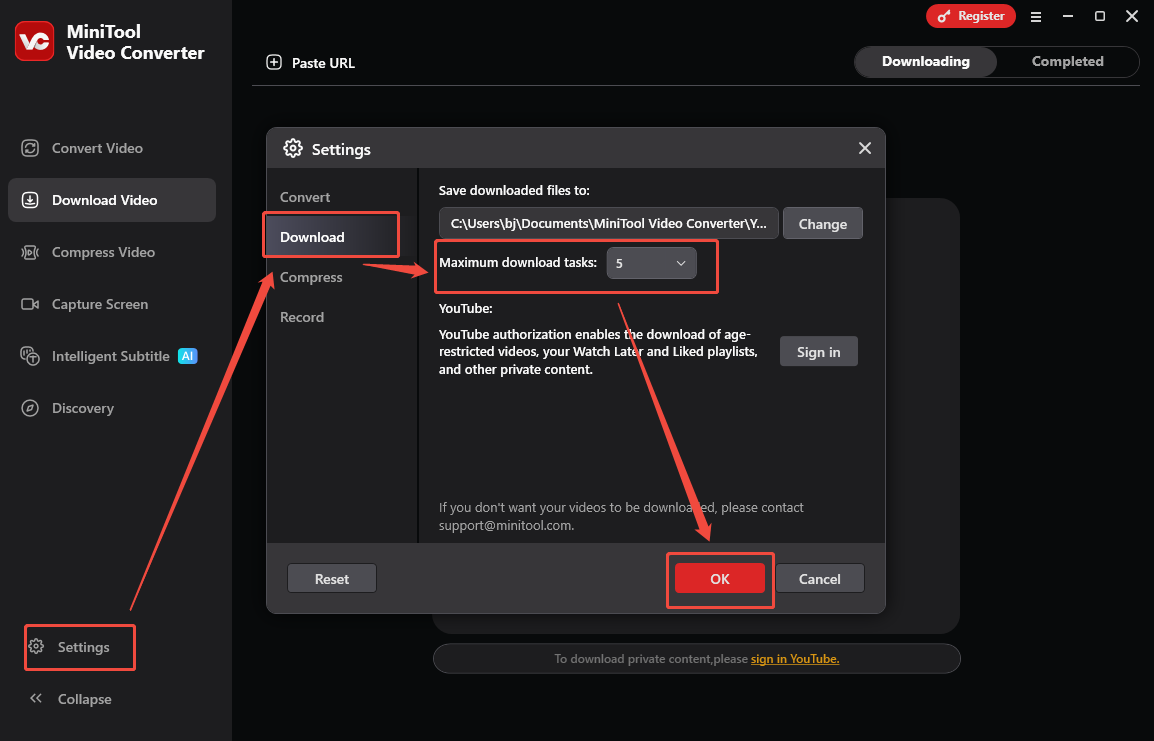The height and width of the screenshot is (741, 1154).
Task: Click the Compress Video sidebar icon
Action: point(30,252)
